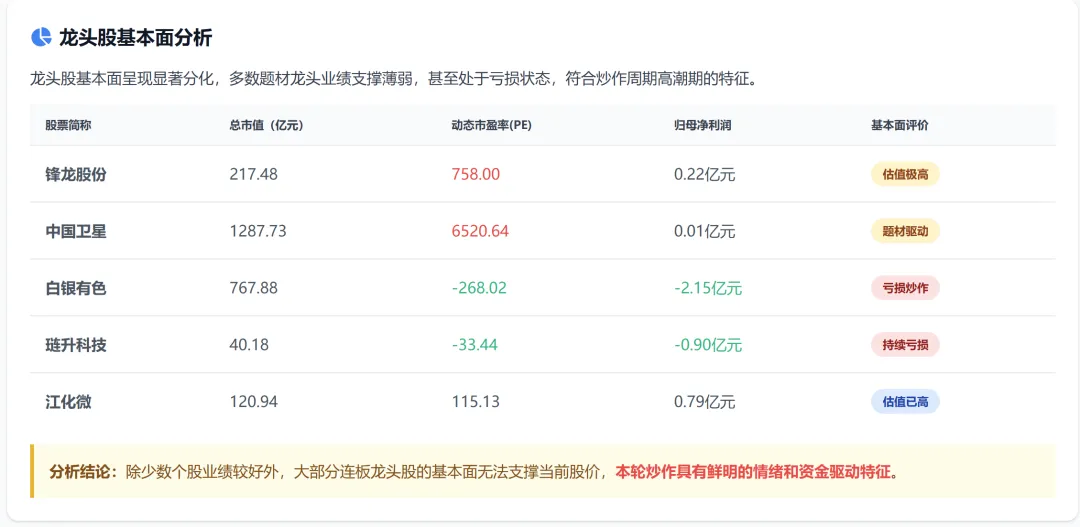Click net profit 0.79亿元

coord(705,402)
